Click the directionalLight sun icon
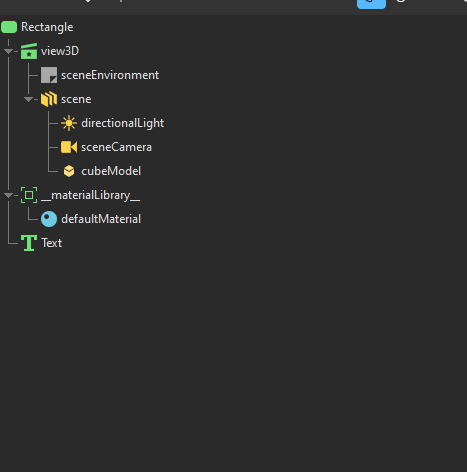The image size is (467, 472). tap(69, 123)
